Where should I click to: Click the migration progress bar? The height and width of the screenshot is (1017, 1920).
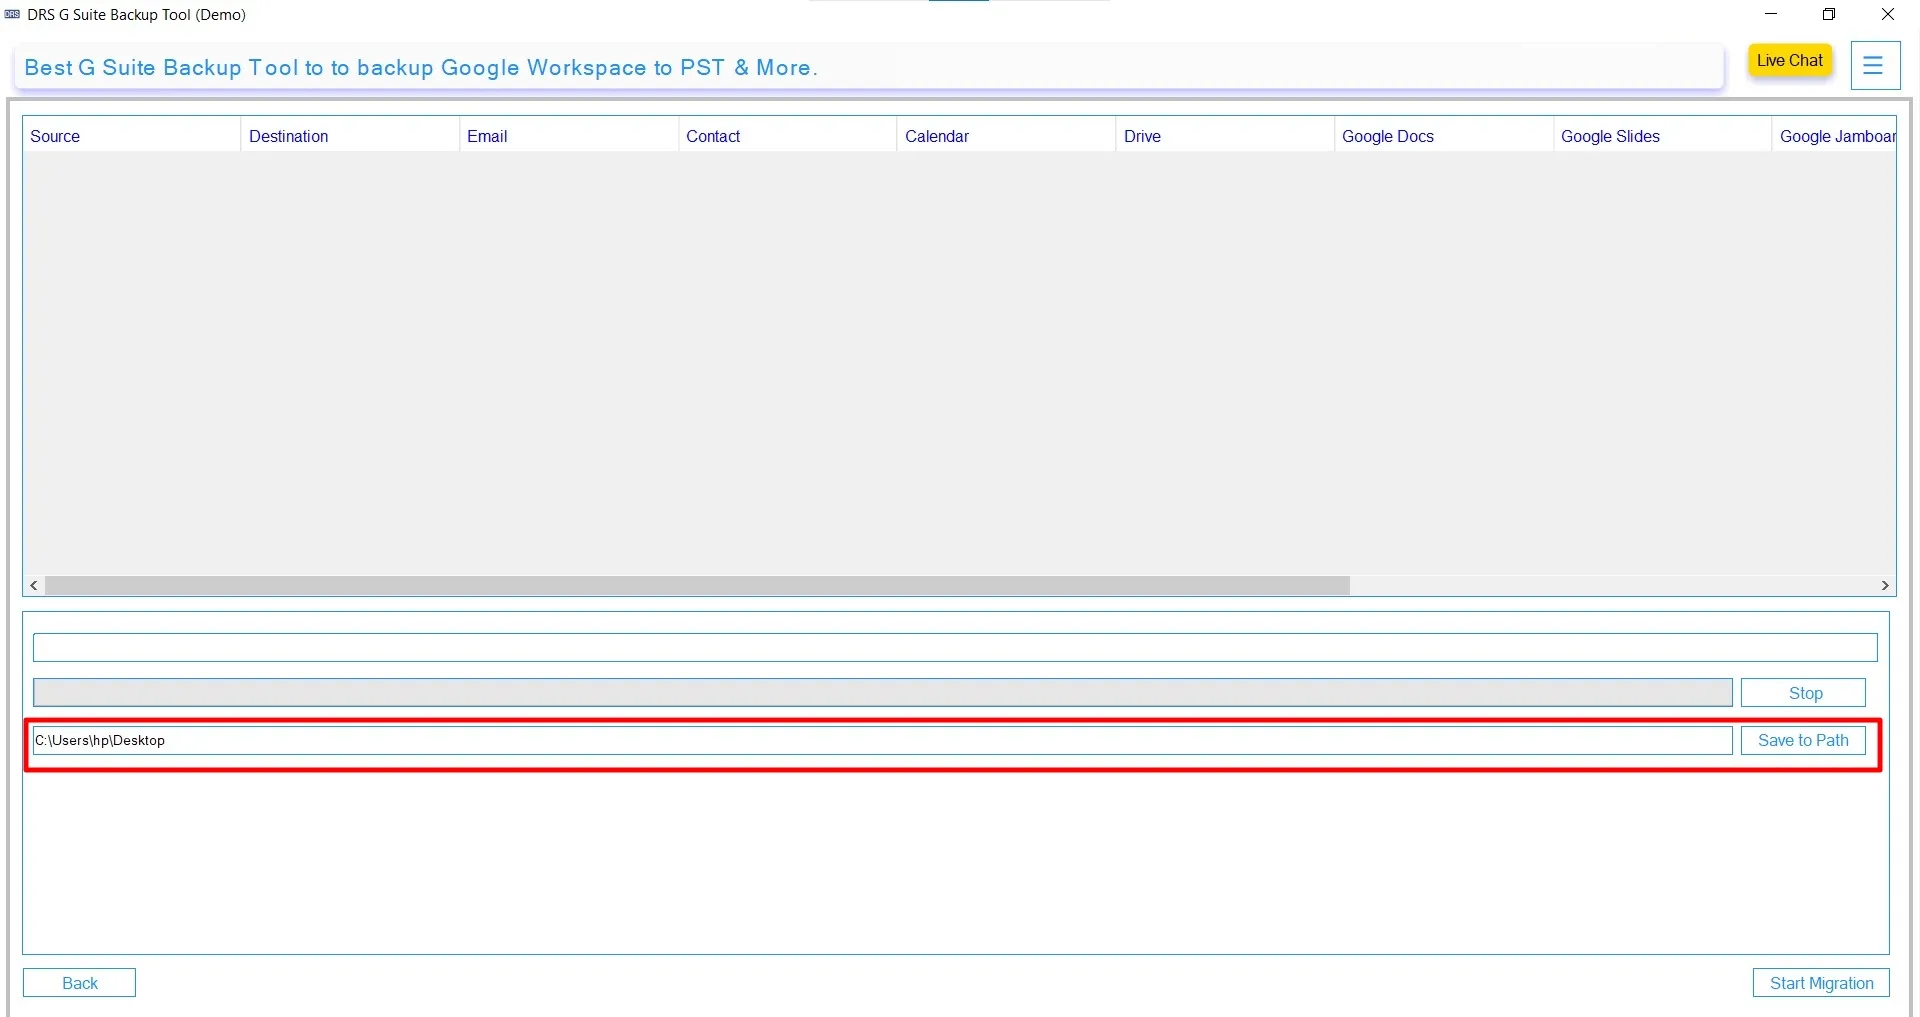[882, 693]
